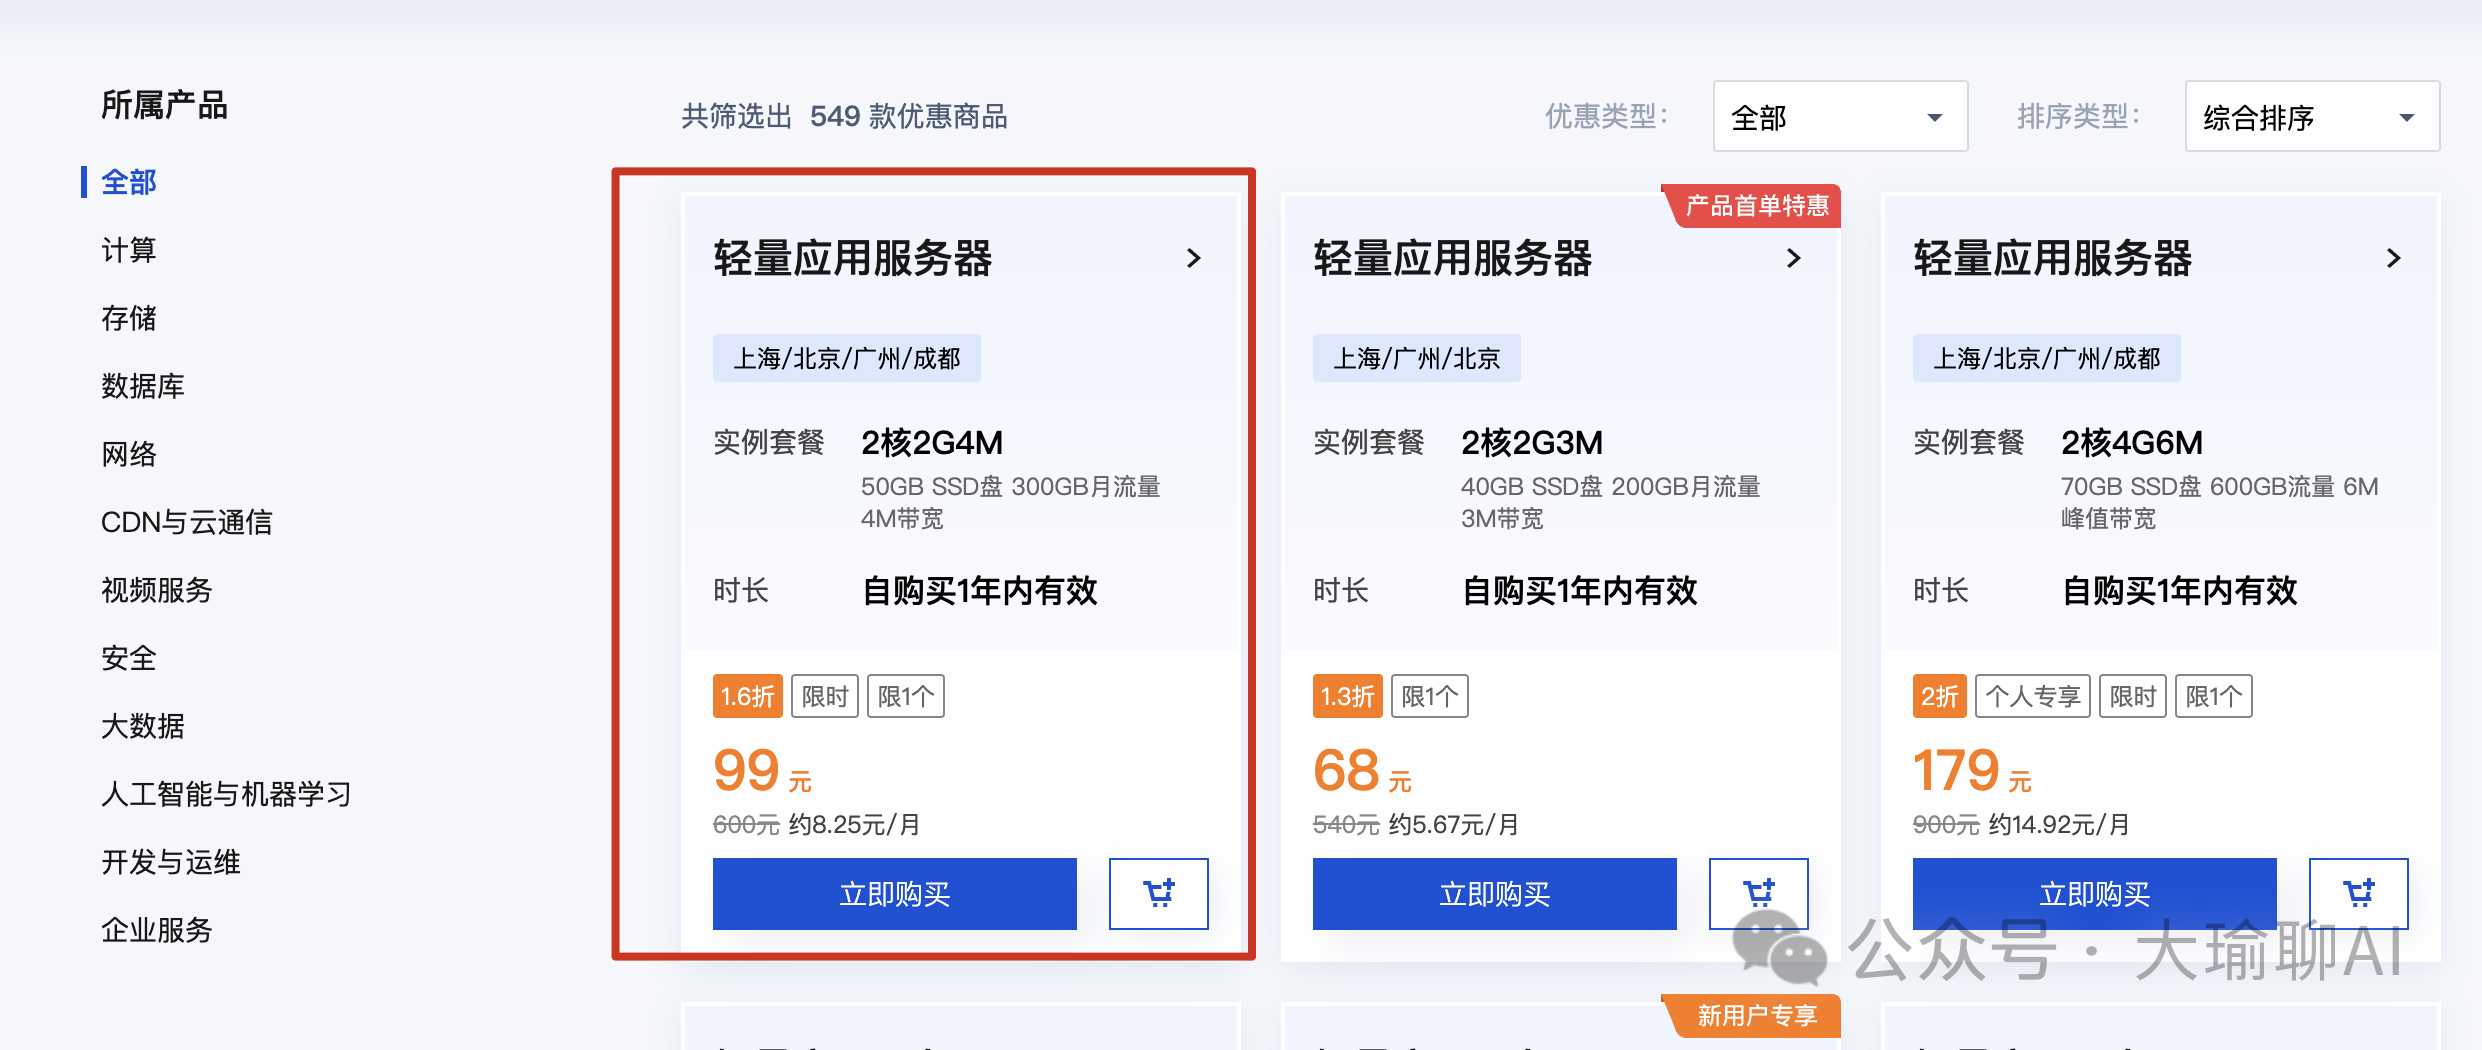This screenshot has height=1050, width=2482.
Task: Expand options via the 优惠类型 dropdown arrow
Action: point(1935,117)
